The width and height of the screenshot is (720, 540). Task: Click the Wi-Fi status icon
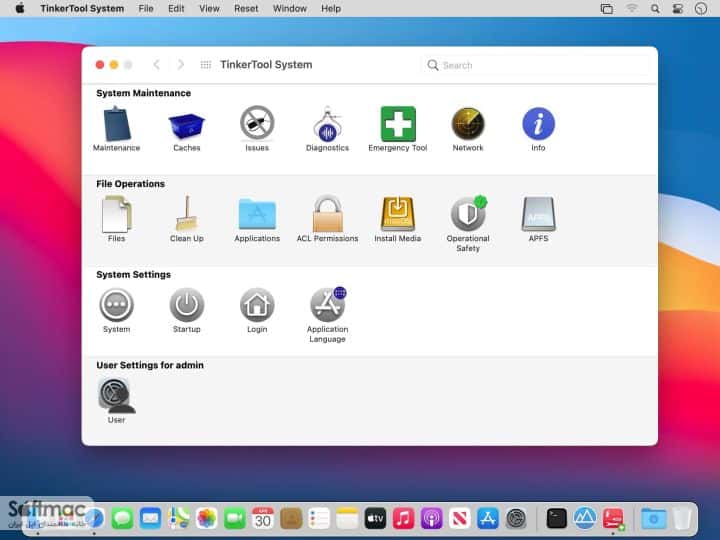[632, 9]
